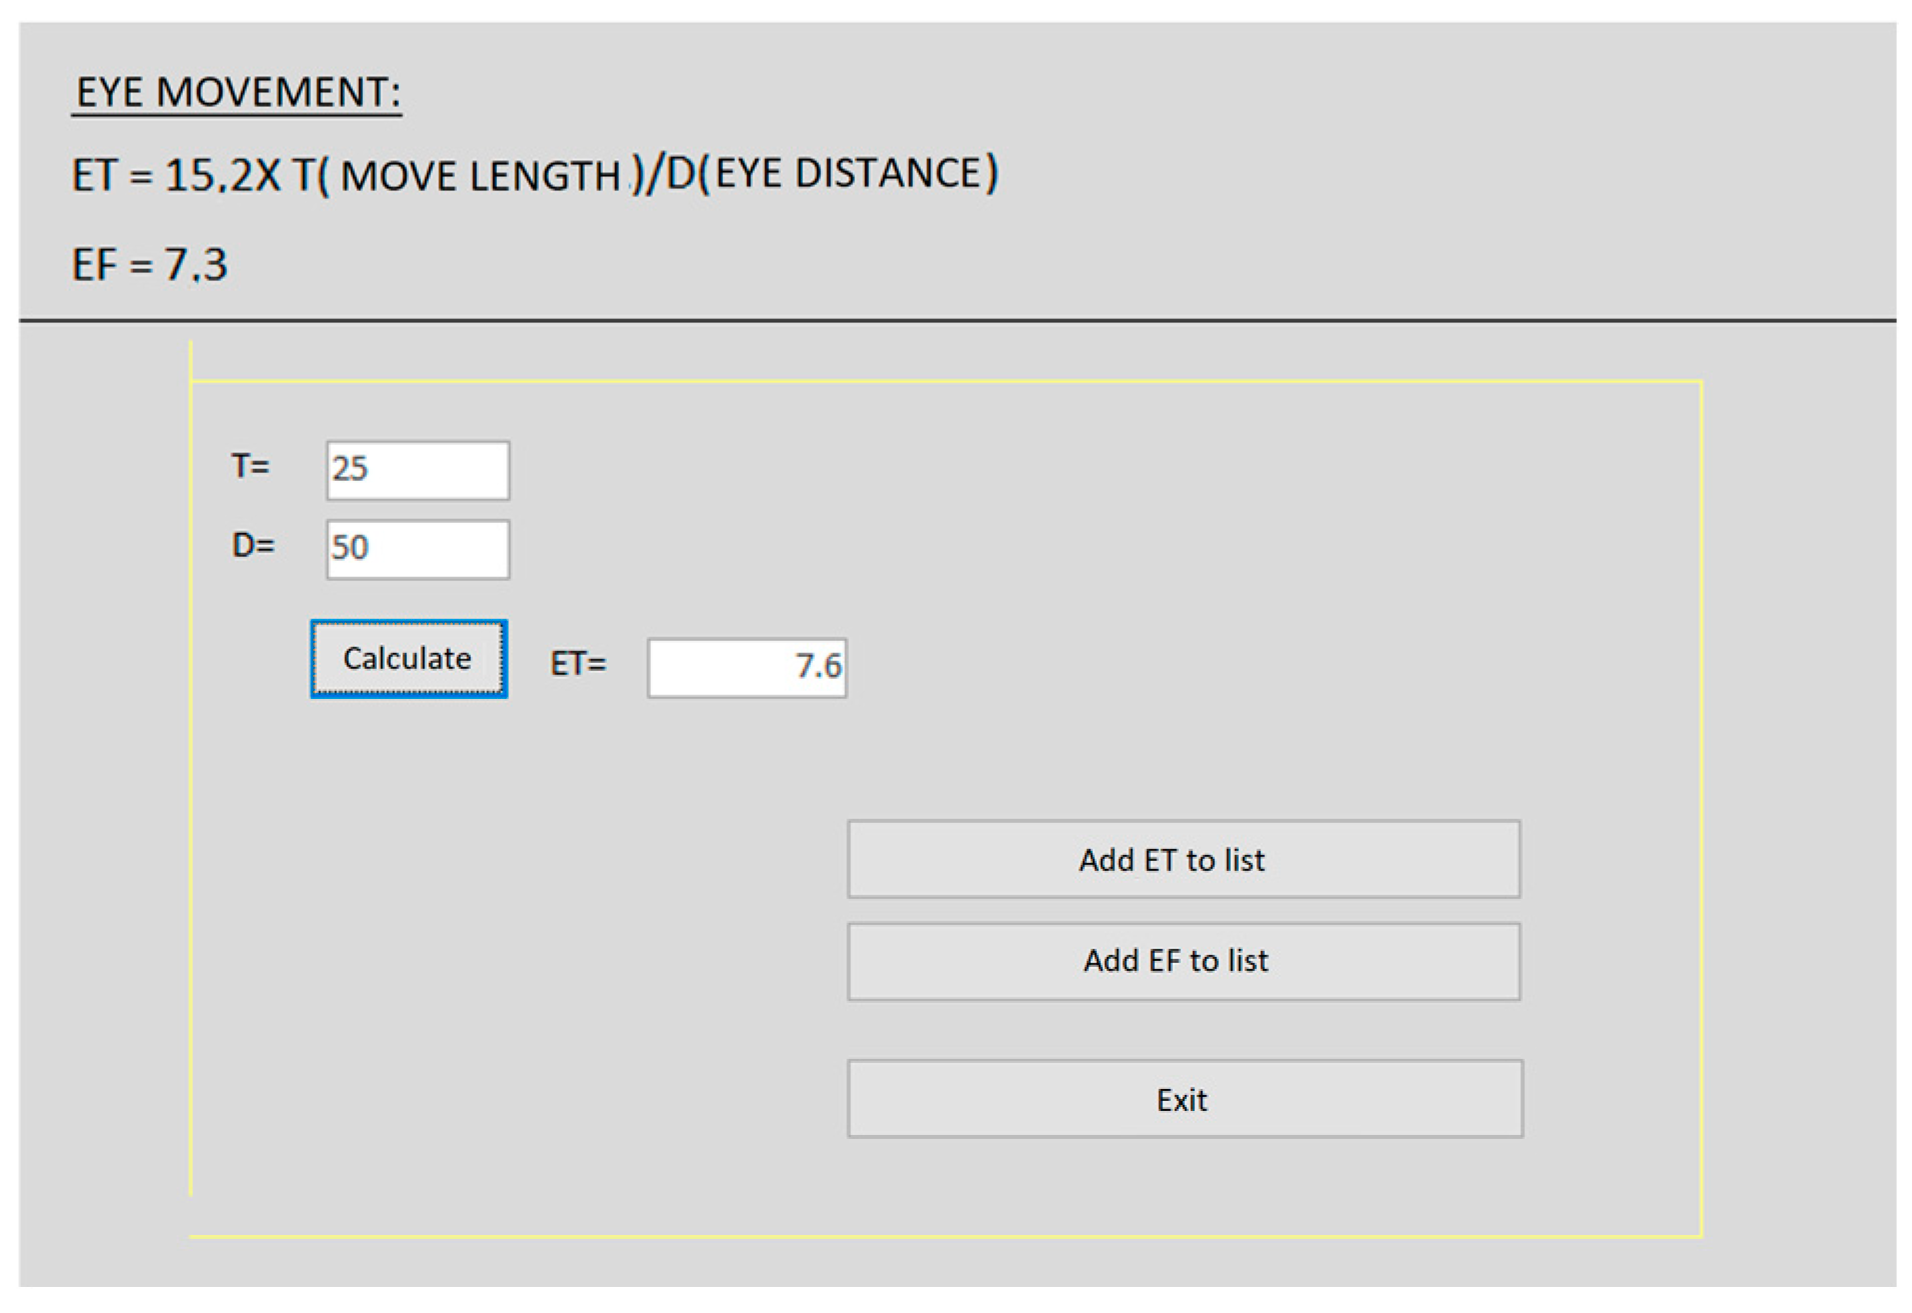Click the top edge of the yellow frame
This screenshot has width=1912, height=1313.
click(x=945, y=381)
